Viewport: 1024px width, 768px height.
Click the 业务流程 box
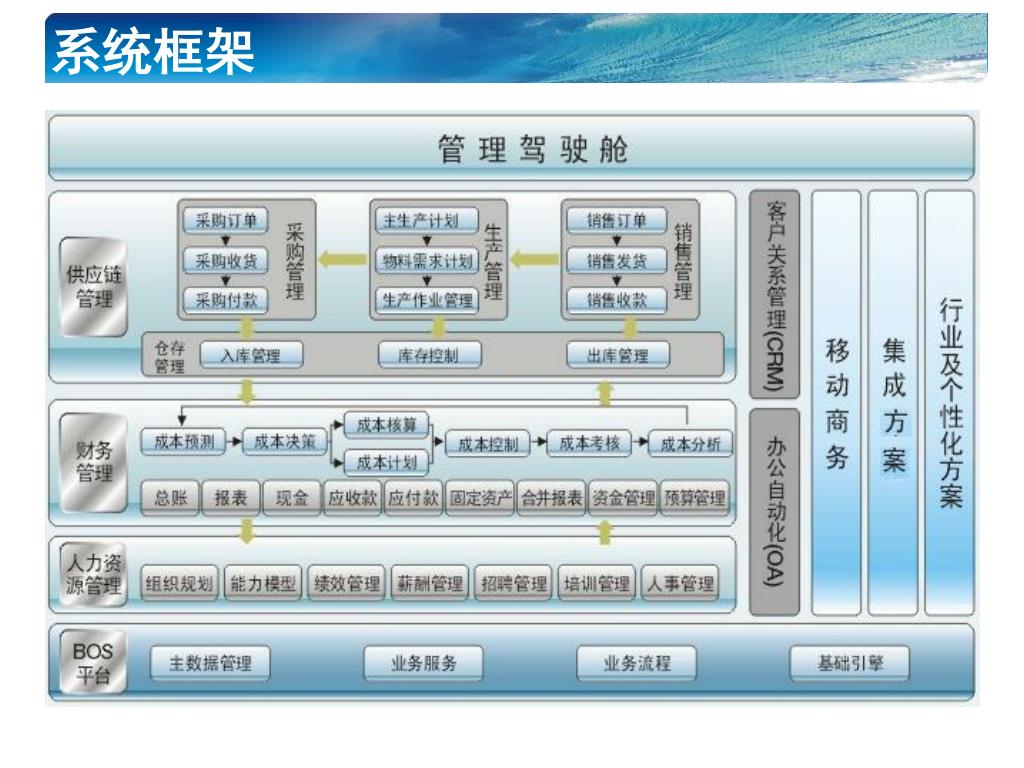(x=637, y=664)
